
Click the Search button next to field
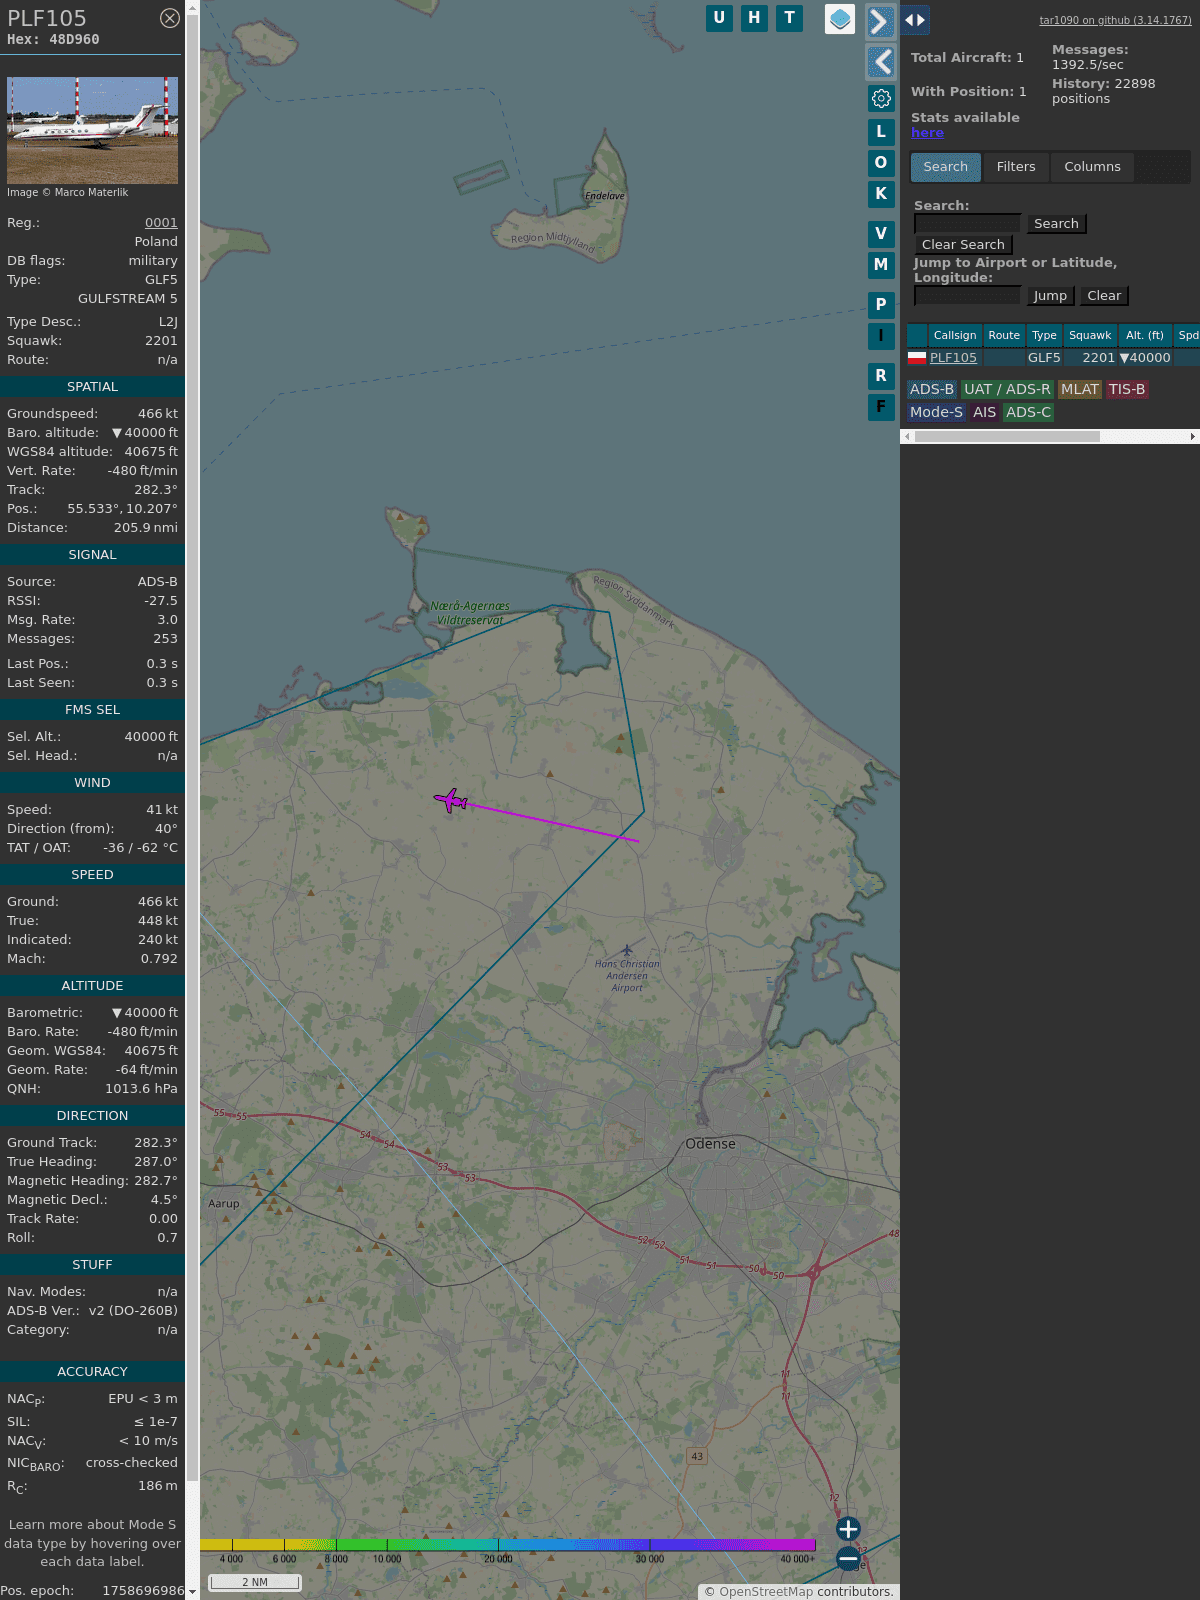(1056, 224)
